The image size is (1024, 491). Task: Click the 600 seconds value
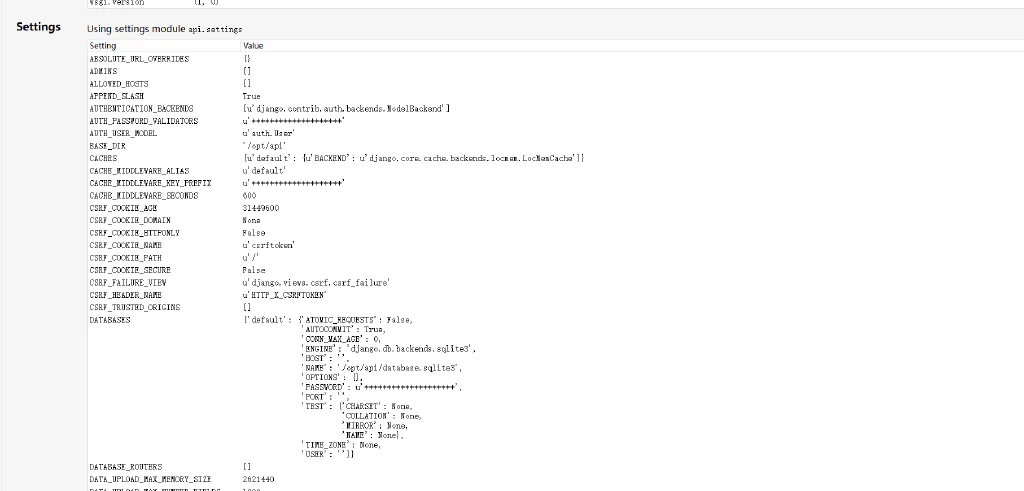(249, 196)
